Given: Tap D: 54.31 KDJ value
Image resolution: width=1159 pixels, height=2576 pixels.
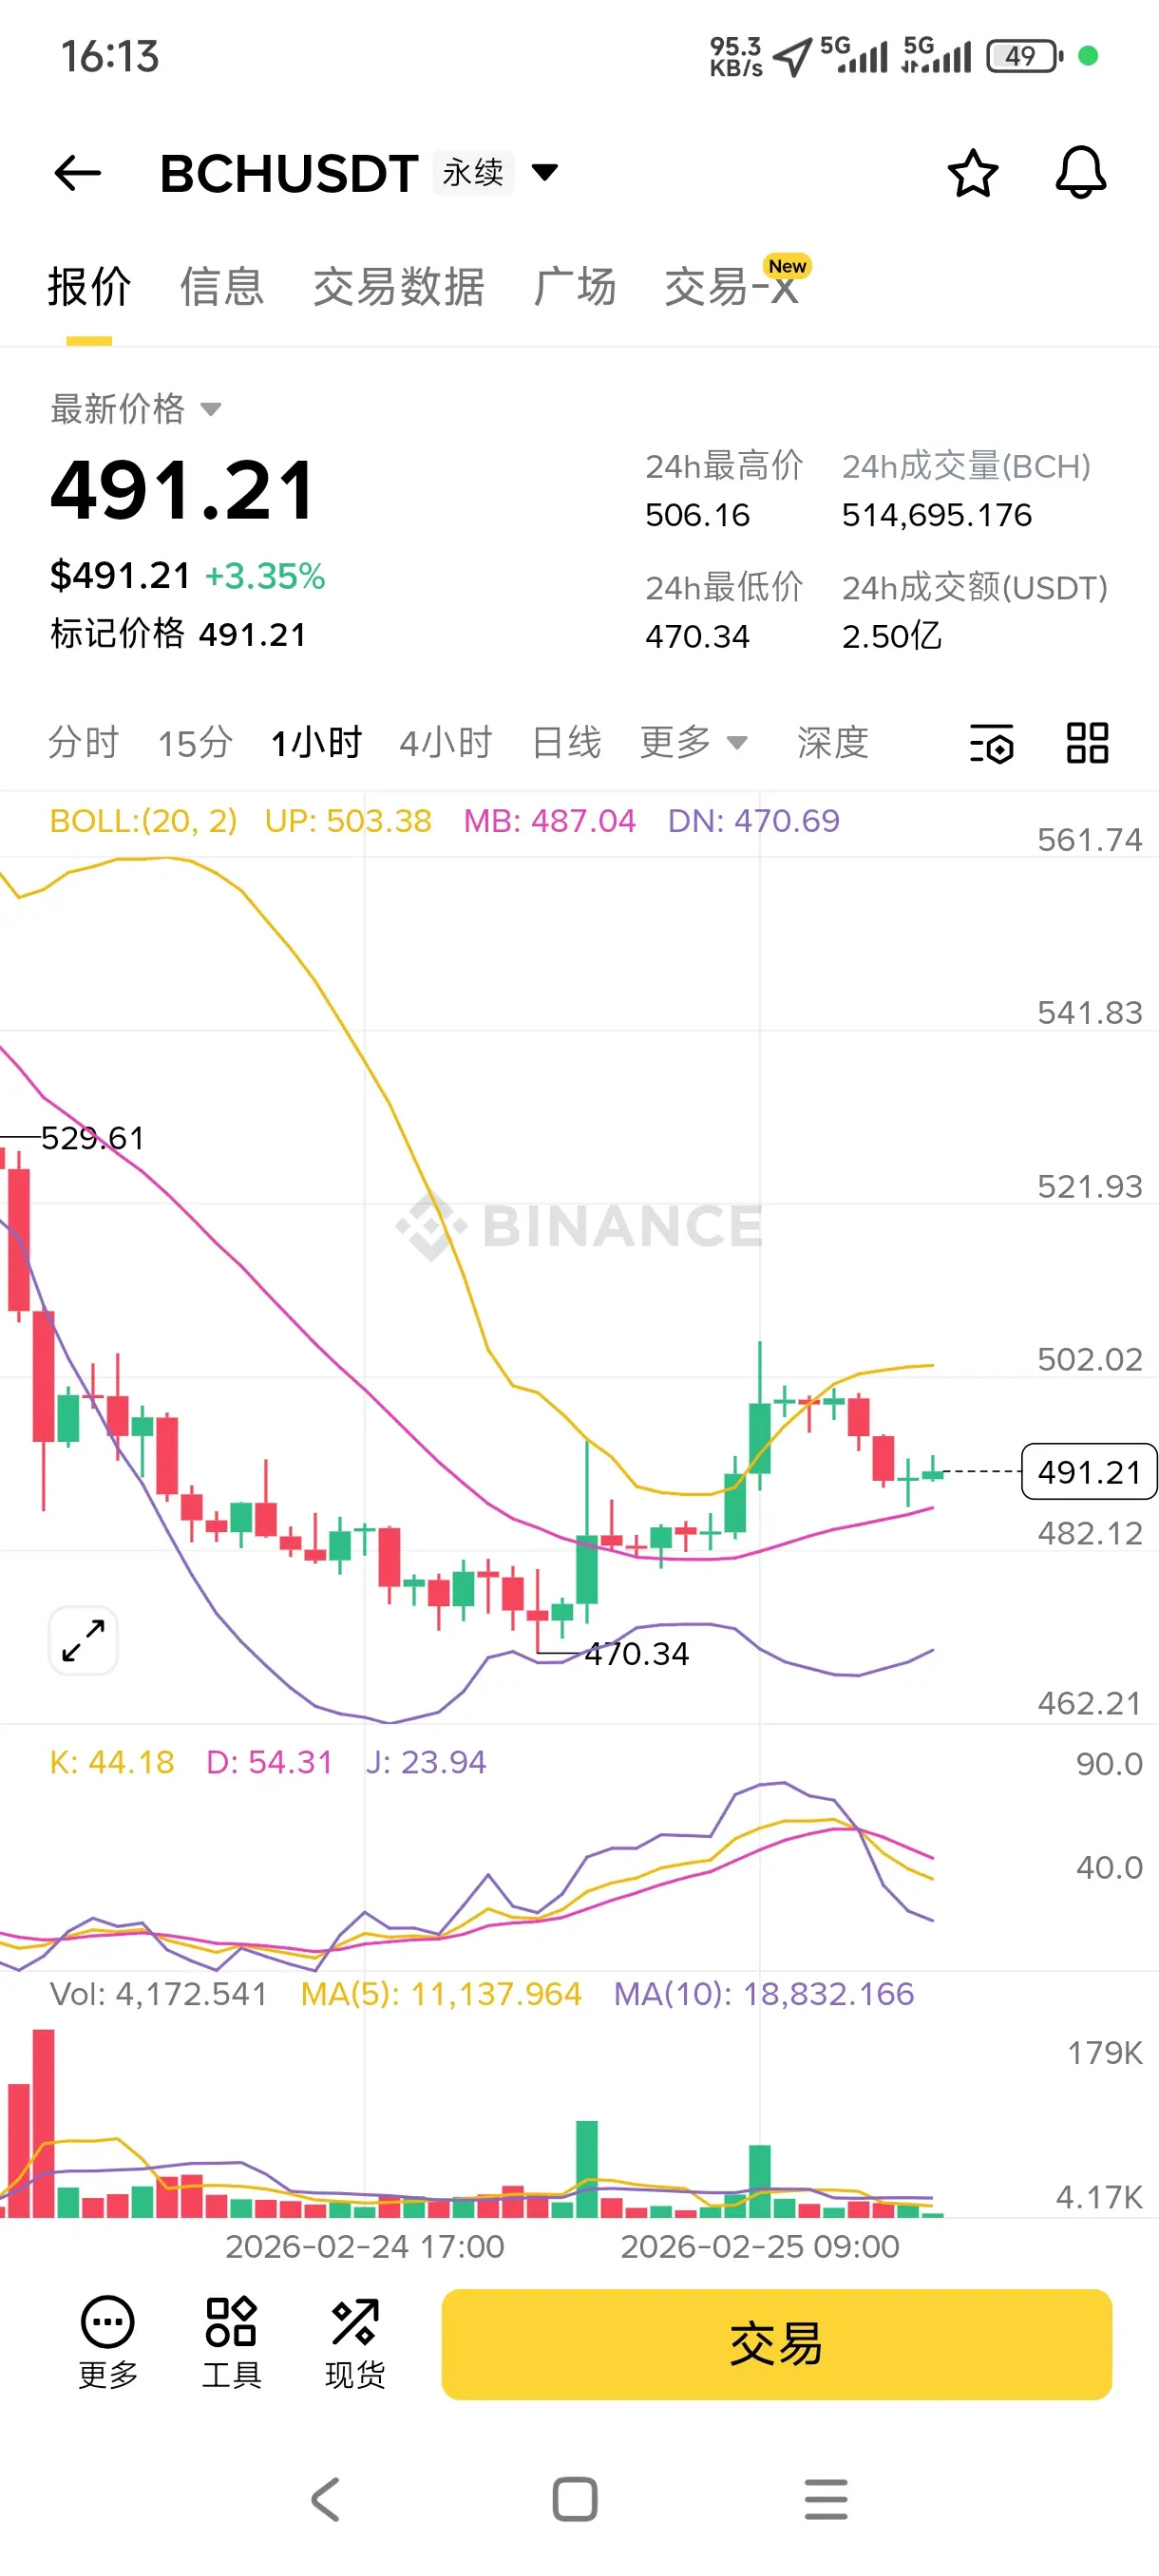Looking at the screenshot, I should 269,1762.
